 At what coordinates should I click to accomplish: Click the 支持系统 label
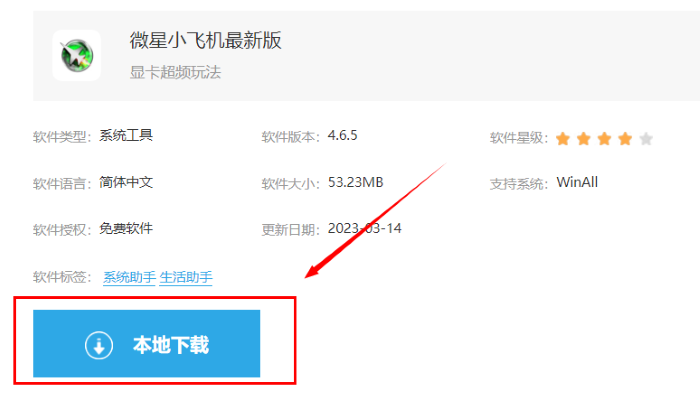(519, 184)
